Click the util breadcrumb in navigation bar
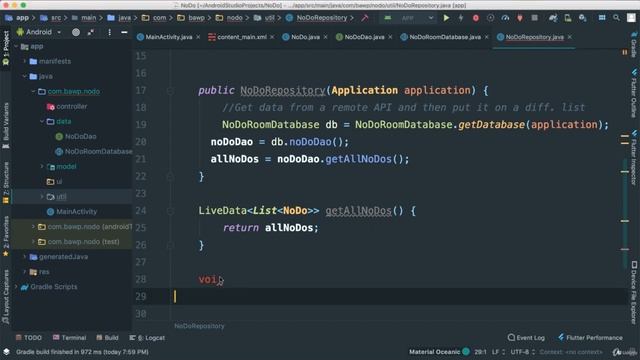This screenshot has height=360, width=640. tap(264, 18)
